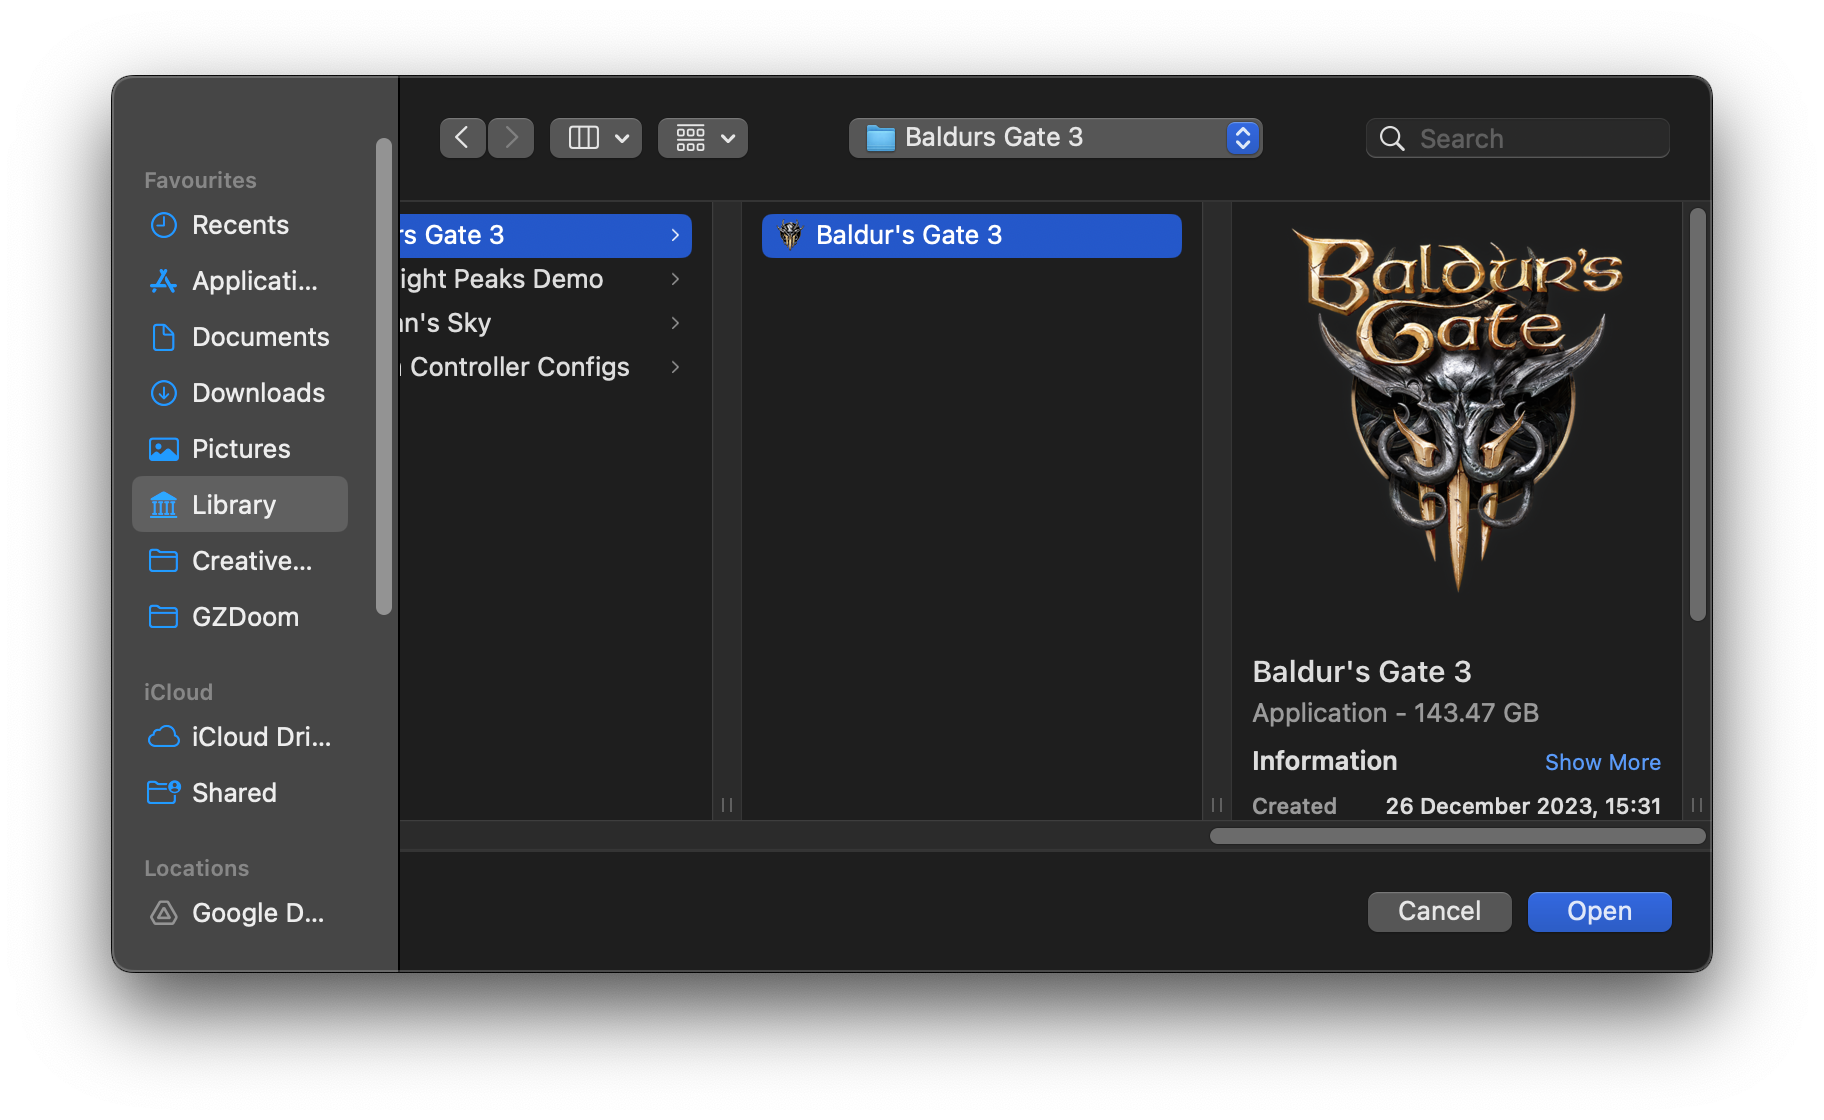Click the Baldur's Gate 3 preview artwork

click(x=1457, y=410)
